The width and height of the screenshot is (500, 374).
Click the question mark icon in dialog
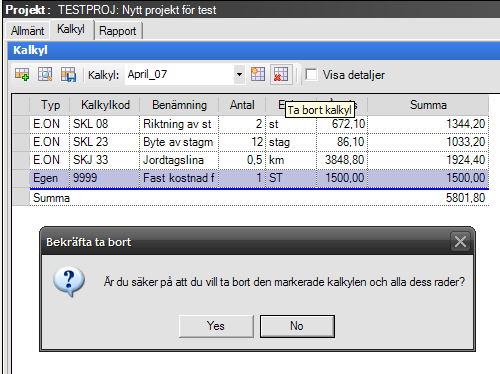pyautogui.click(x=69, y=281)
